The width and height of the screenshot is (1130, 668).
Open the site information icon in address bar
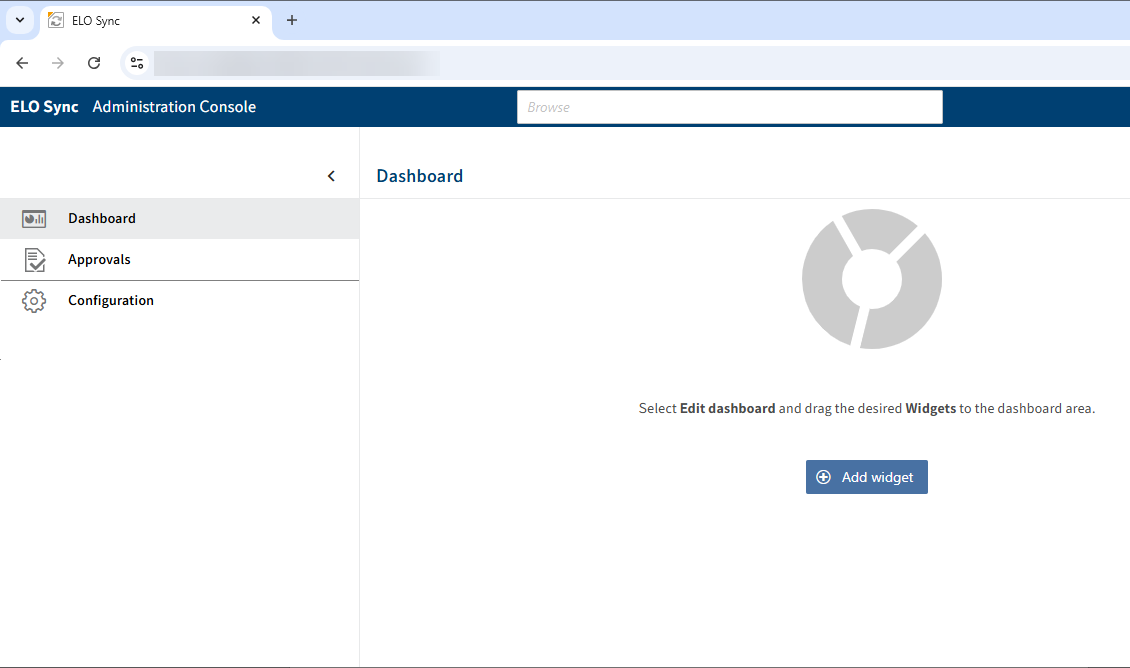point(137,63)
